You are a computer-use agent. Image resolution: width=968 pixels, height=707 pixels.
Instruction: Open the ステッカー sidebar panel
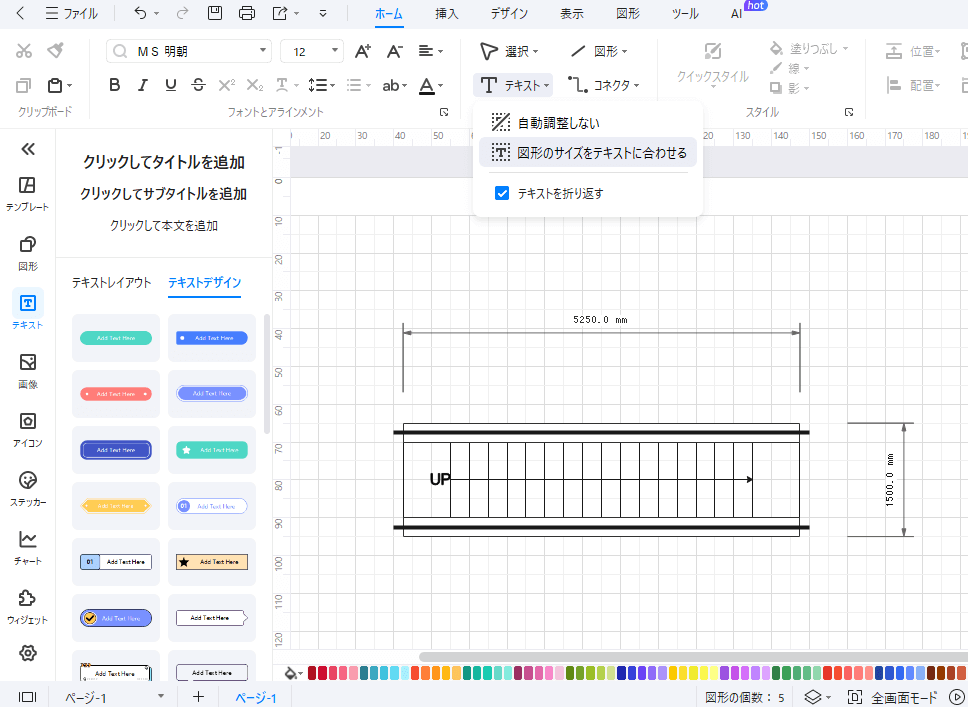(x=27, y=489)
